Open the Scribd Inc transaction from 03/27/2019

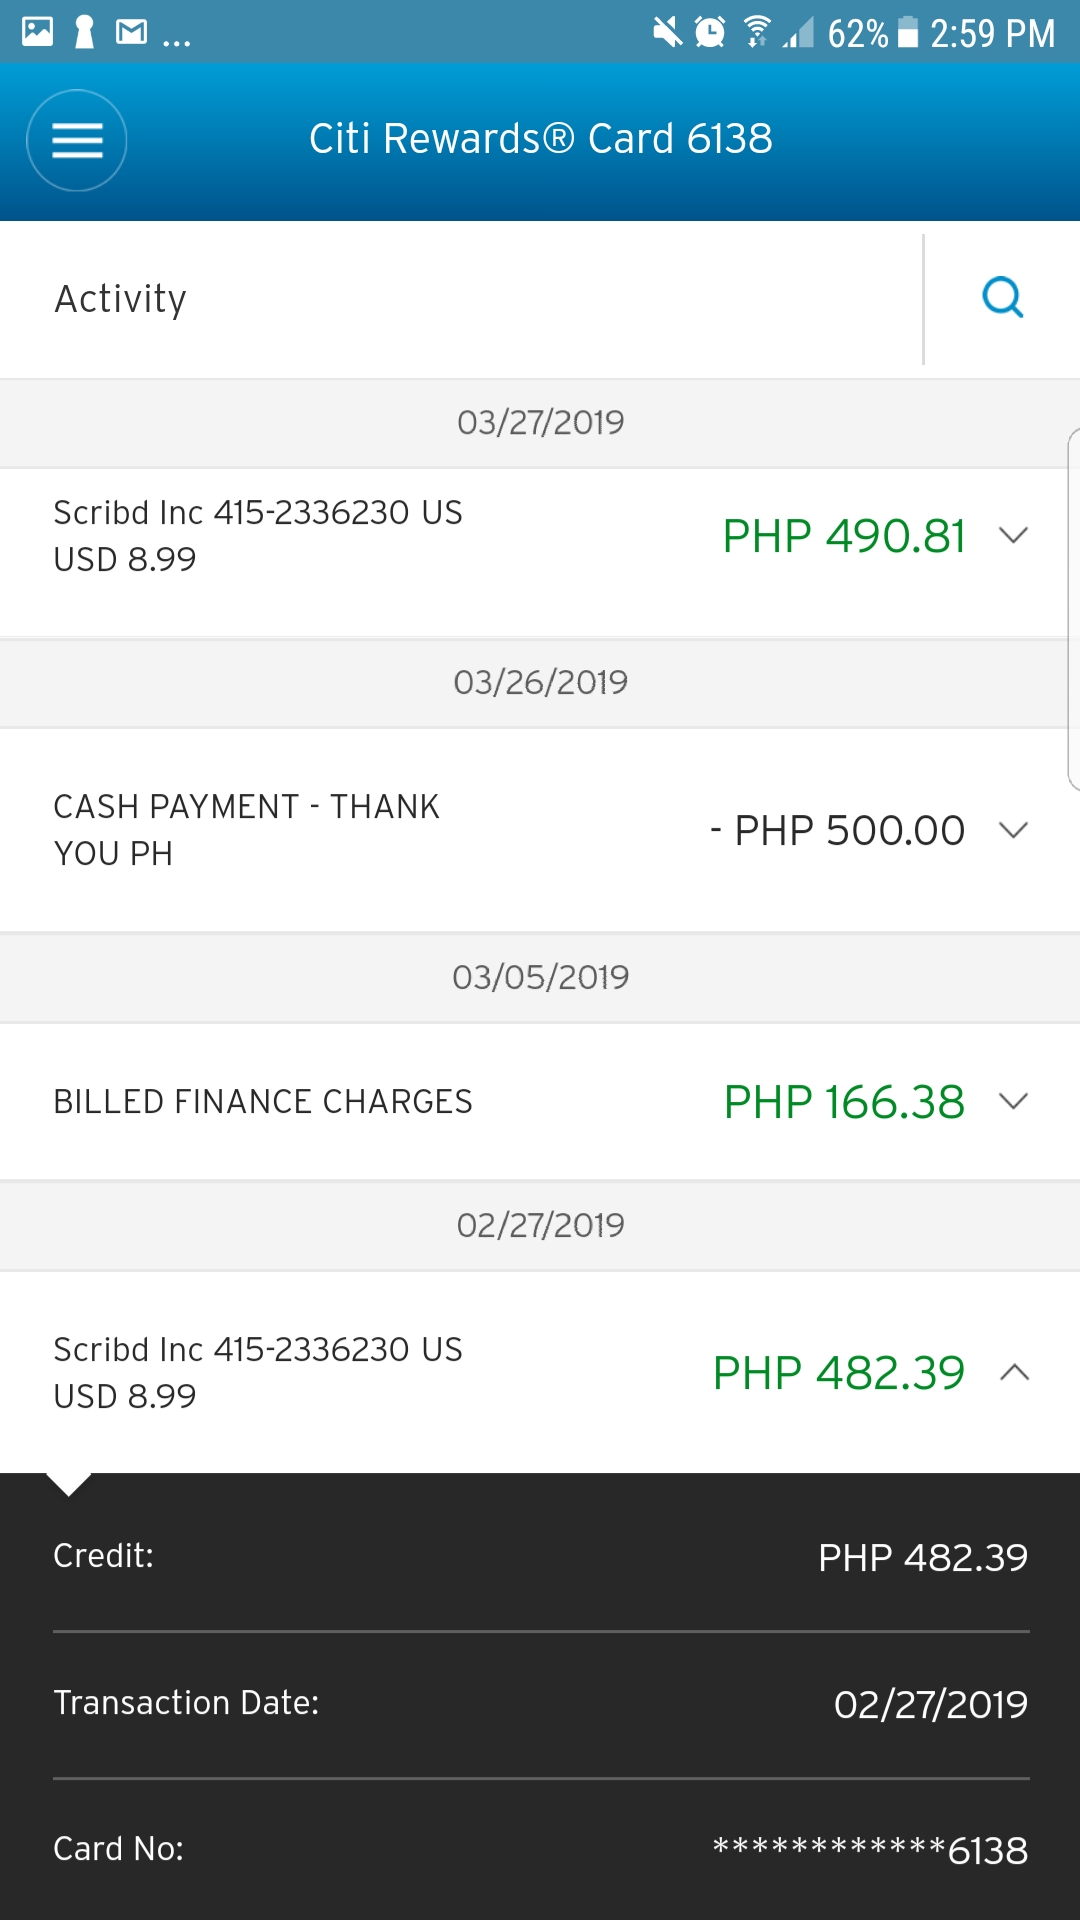(258, 536)
